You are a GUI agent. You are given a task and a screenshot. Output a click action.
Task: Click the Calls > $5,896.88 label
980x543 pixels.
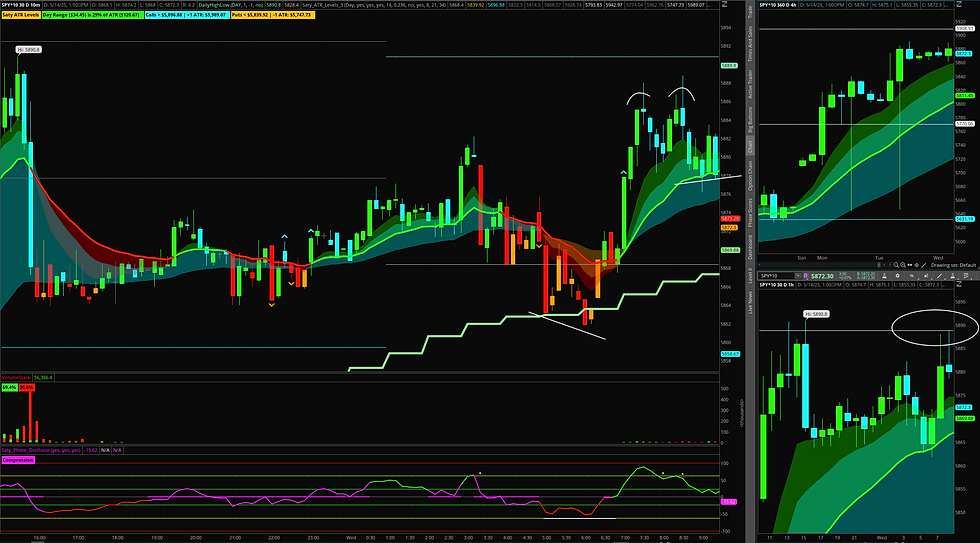tap(186, 14)
